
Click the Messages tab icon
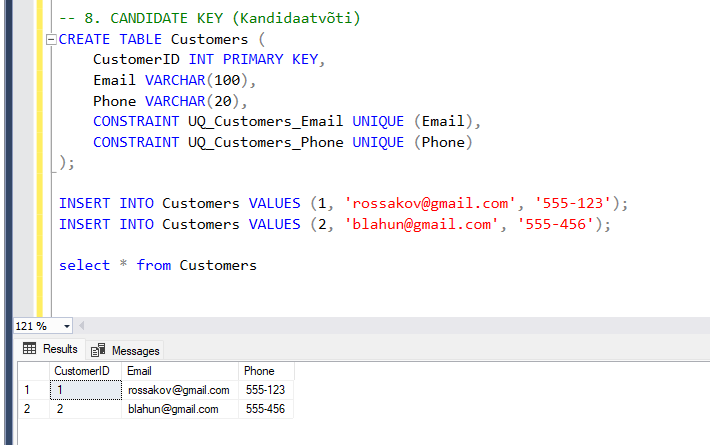(98, 350)
